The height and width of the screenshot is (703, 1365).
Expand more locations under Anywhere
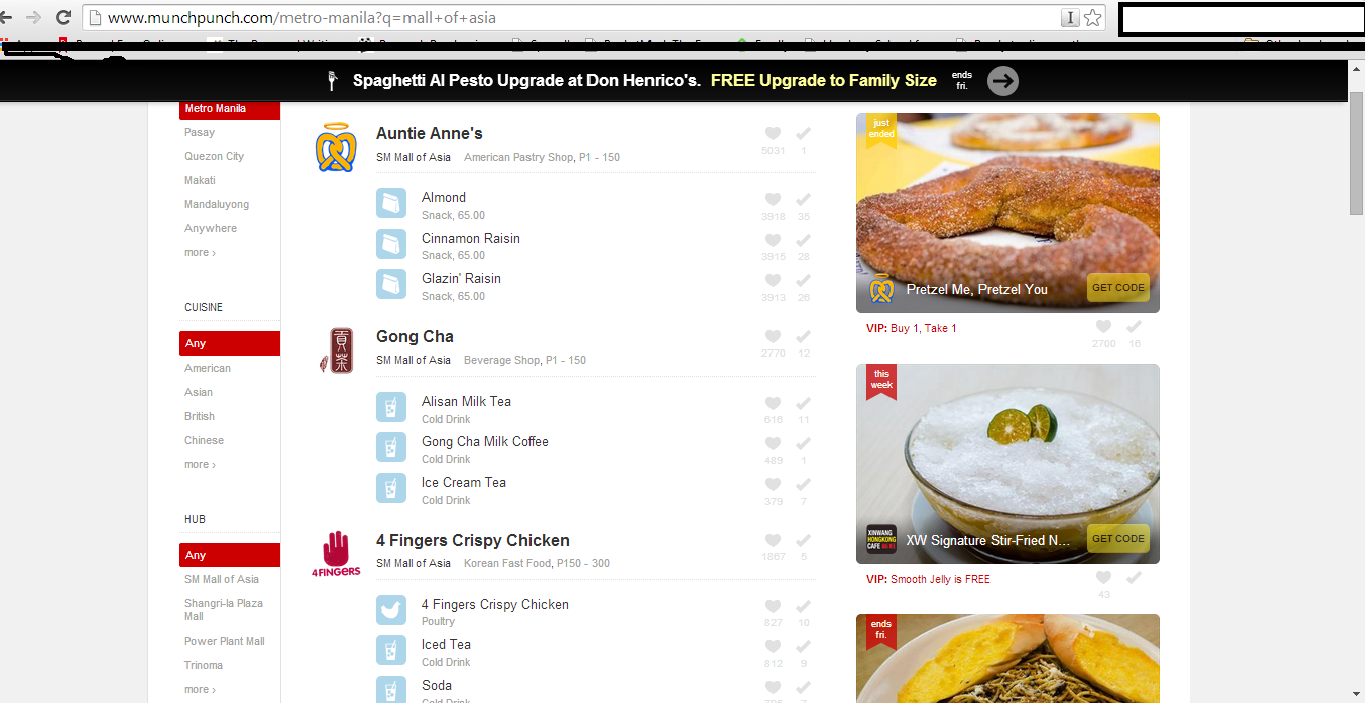pos(200,253)
